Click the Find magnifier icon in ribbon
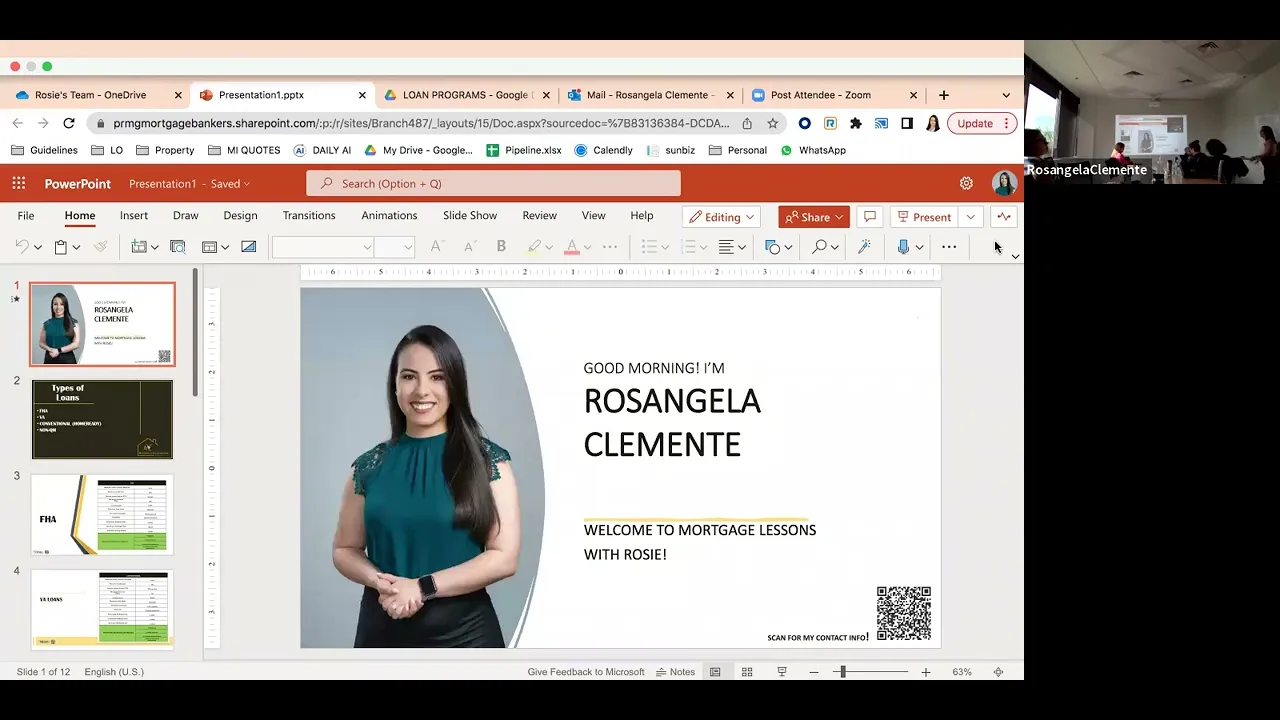The height and width of the screenshot is (720, 1280). tap(819, 247)
